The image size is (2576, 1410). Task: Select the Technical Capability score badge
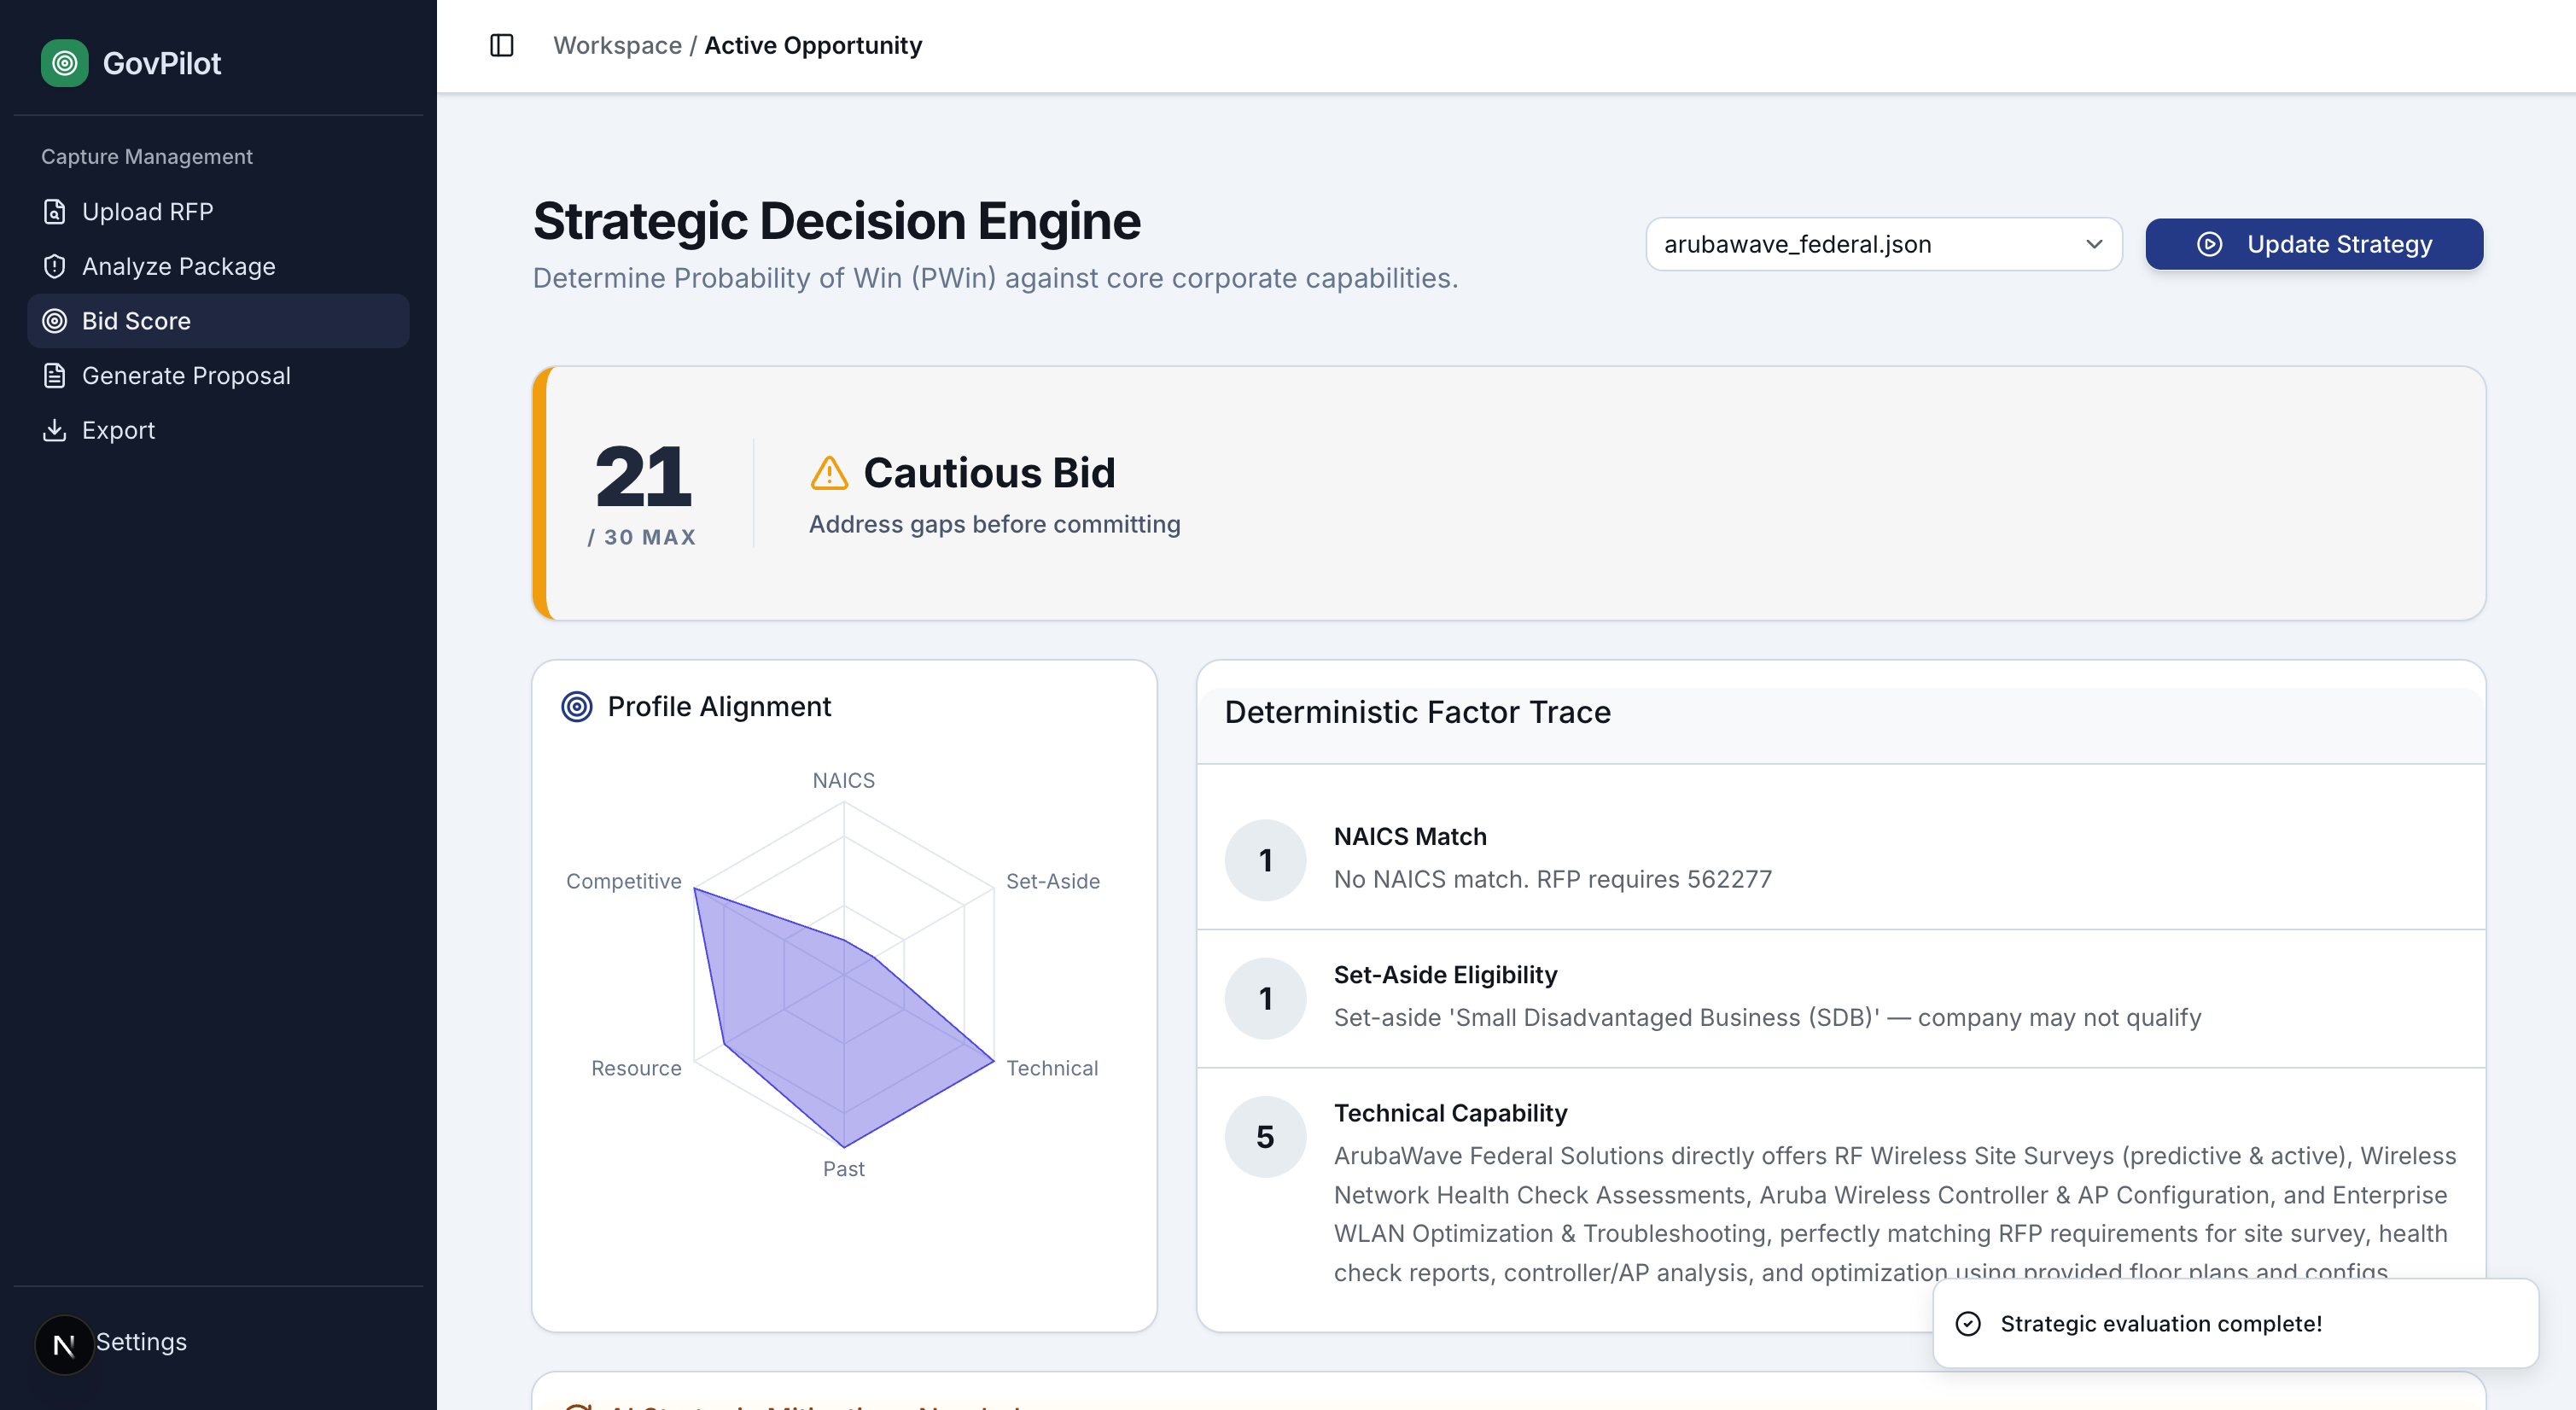pyautogui.click(x=1265, y=1137)
